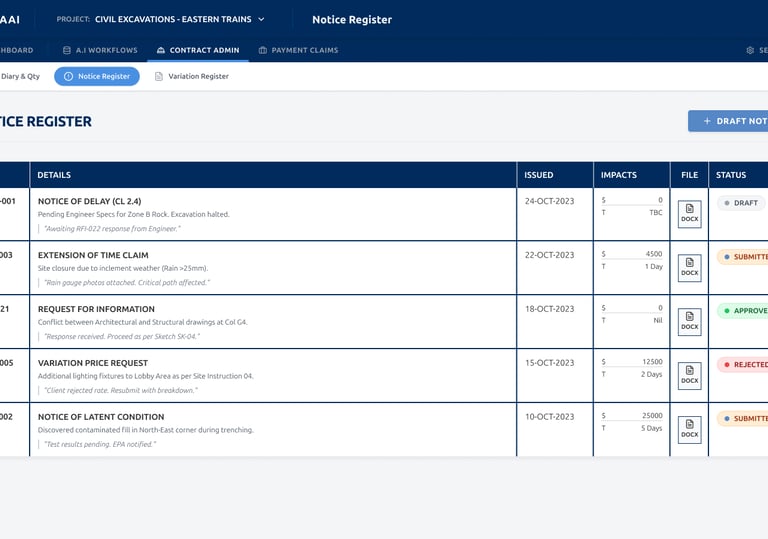Viewport: 768px width, 539px height.
Task: Click the REJECTED status badge
Action: point(743,365)
